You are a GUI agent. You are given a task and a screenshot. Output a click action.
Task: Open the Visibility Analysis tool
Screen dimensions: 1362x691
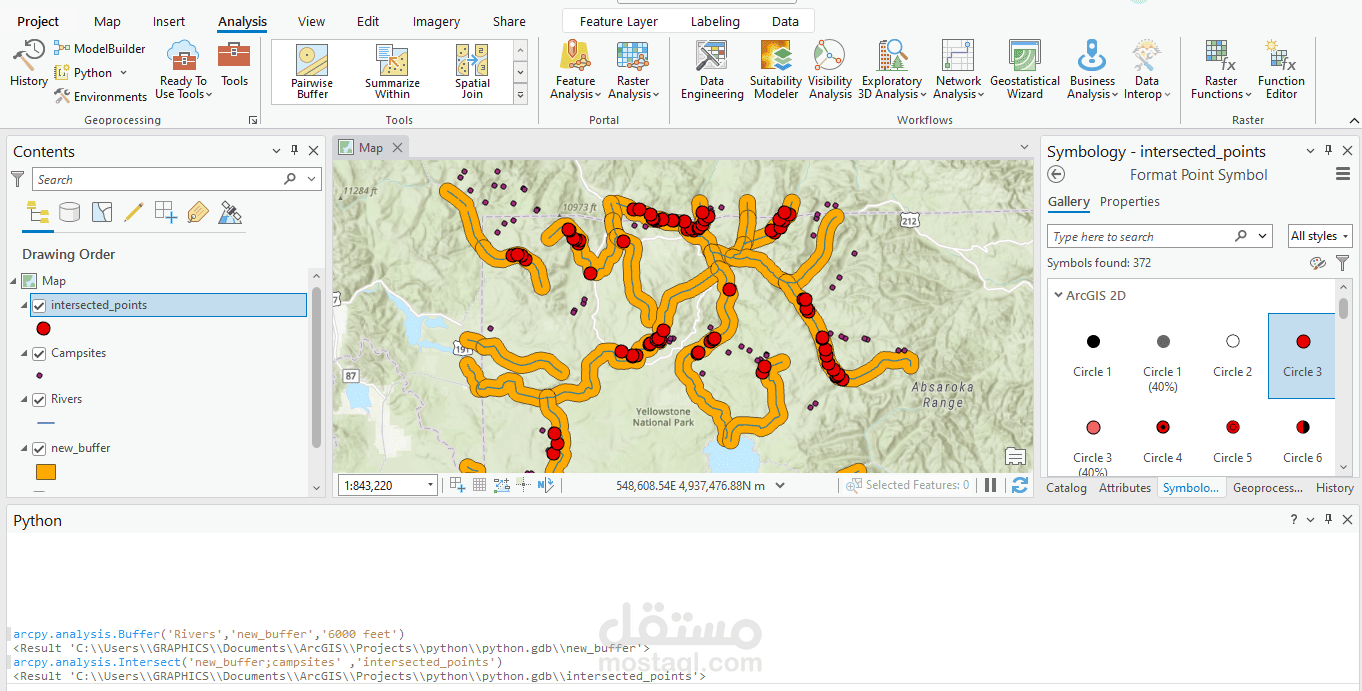[x=830, y=70]
